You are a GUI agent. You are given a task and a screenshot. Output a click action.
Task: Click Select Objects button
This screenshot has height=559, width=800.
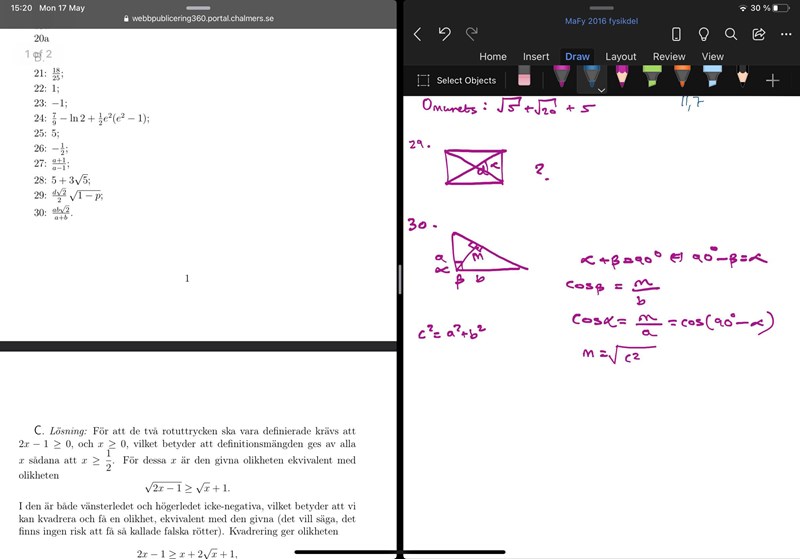tap(456, 80)
